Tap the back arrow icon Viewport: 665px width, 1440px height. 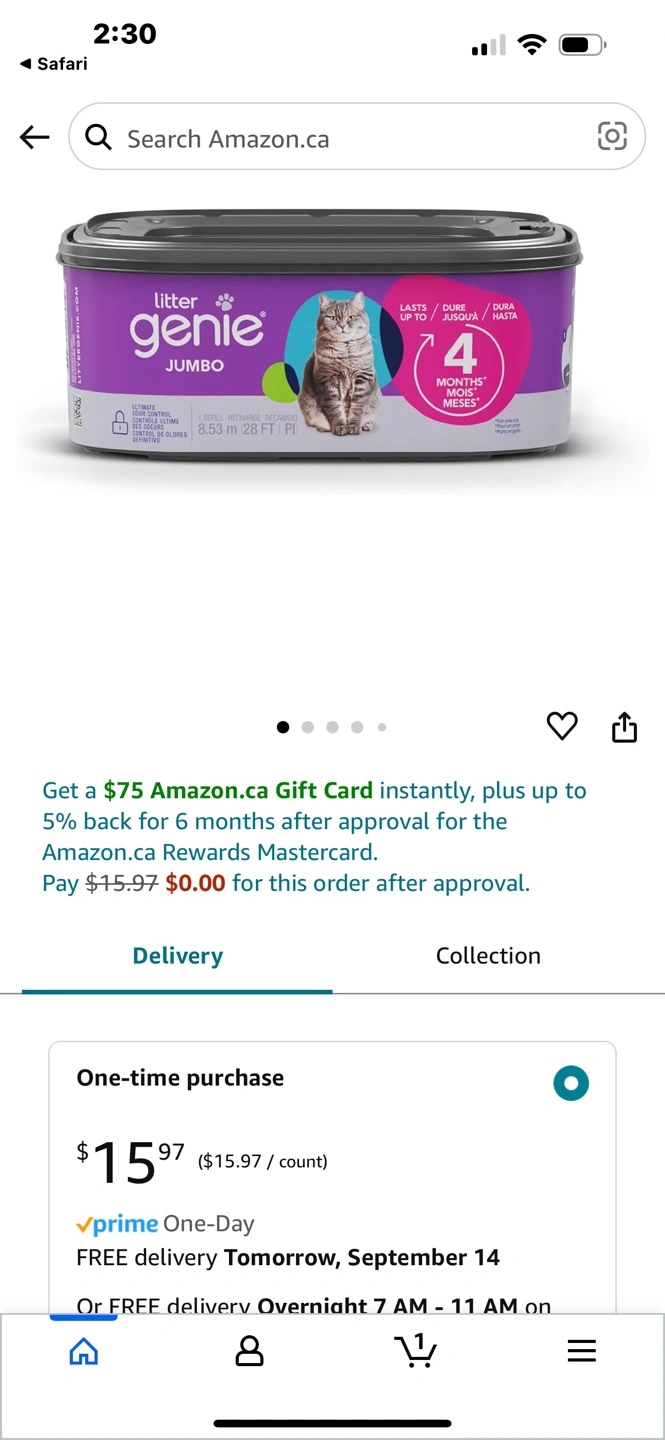tap(35, 137)
